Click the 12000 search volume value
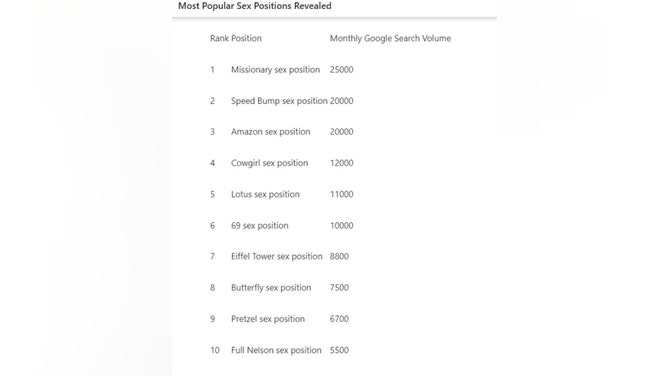This screenshot has height=376, width=668. coord(341,163)
